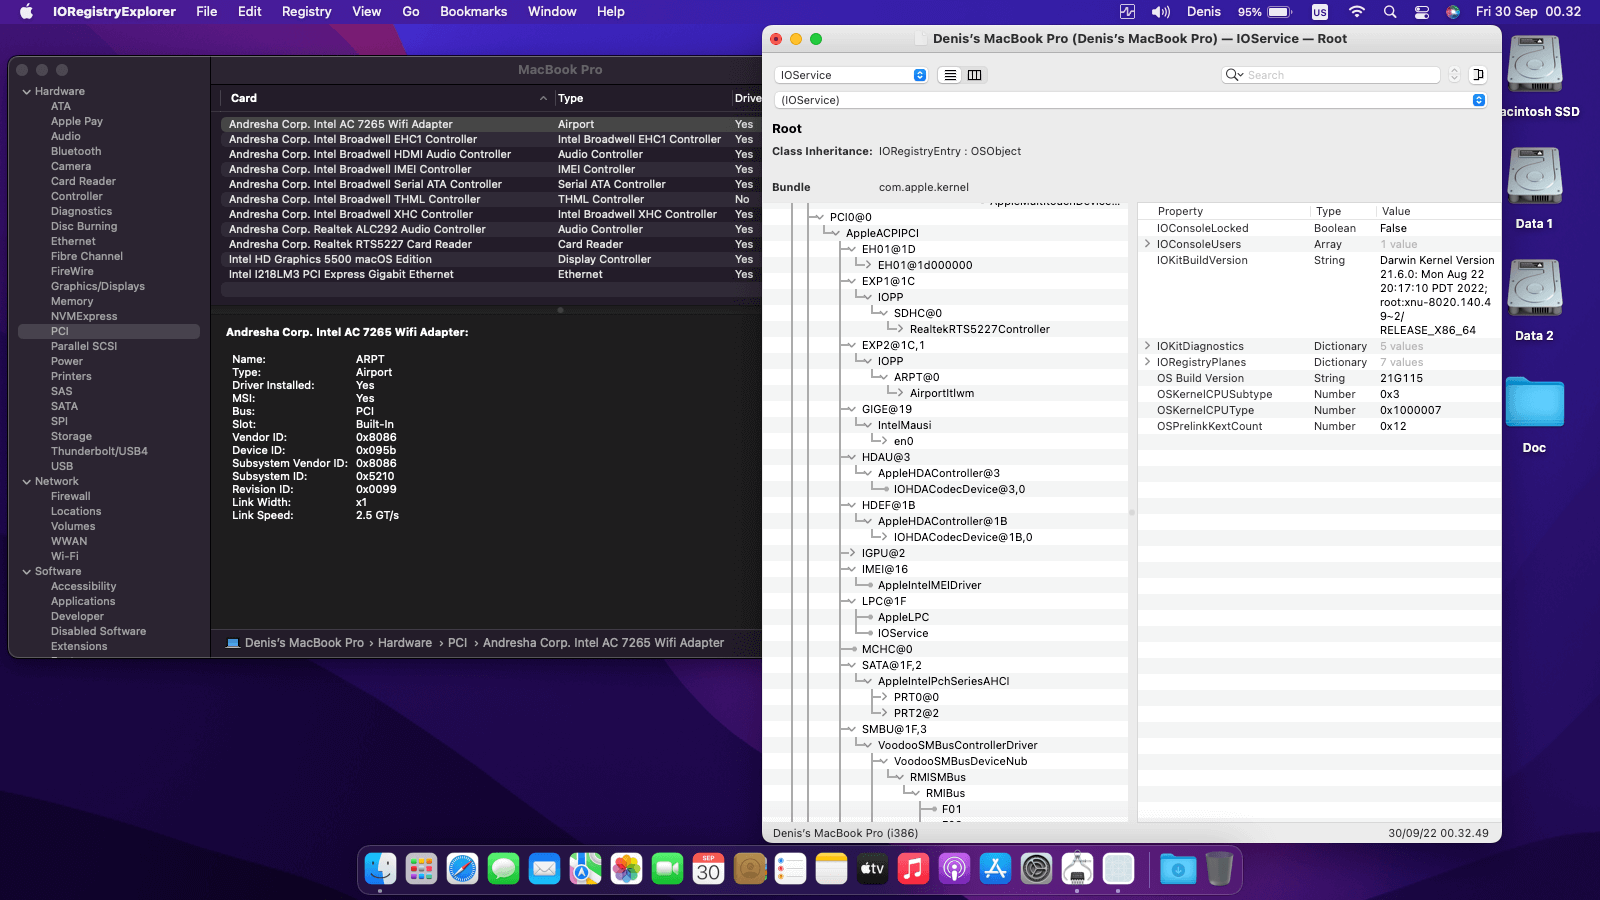Screen dimensions: 1600x900
Task: Select the Doc folder on desktop
Action: click(1534, 413)
